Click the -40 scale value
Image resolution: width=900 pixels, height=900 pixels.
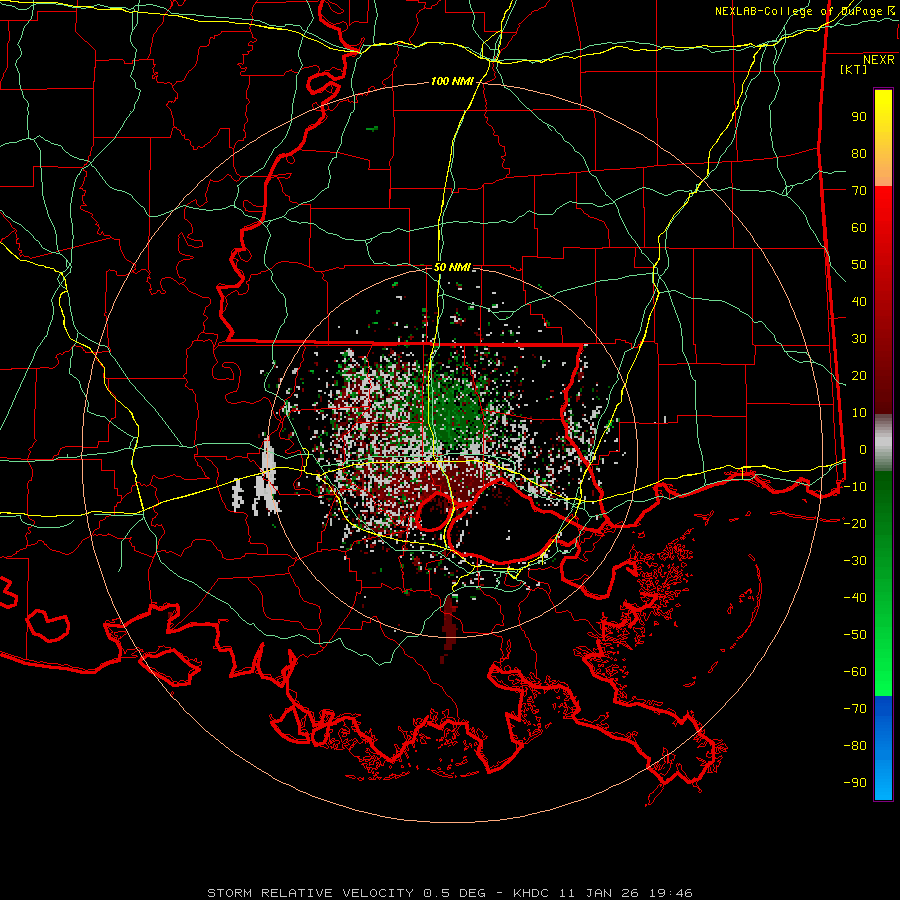pyautogui.click(x=855, y=598)
